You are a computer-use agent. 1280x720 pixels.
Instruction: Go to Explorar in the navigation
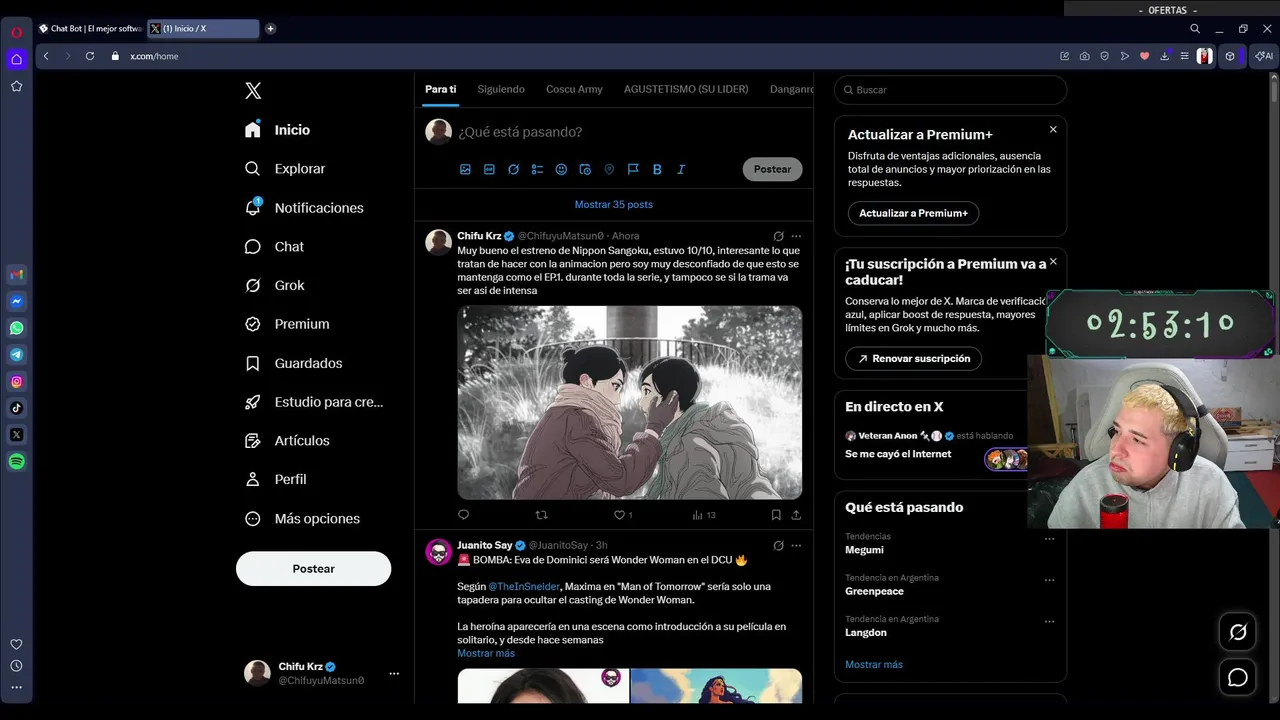(286, 169)
